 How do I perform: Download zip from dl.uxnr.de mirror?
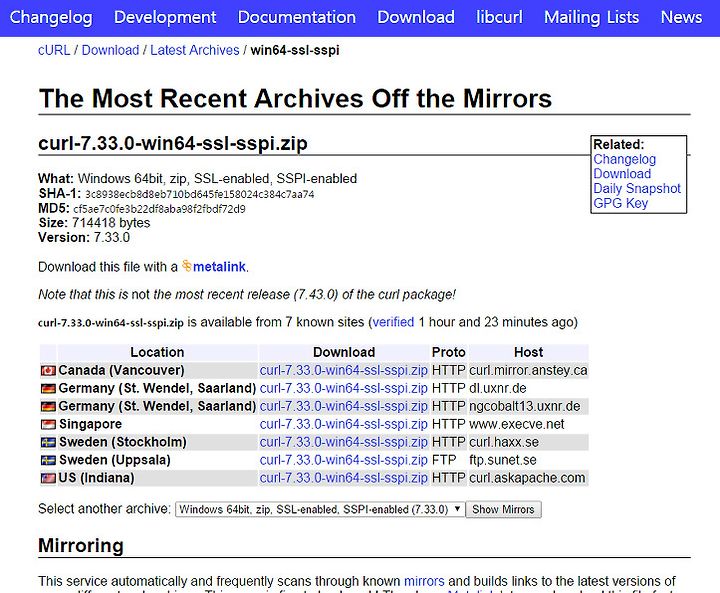click(x=343, y=389)
